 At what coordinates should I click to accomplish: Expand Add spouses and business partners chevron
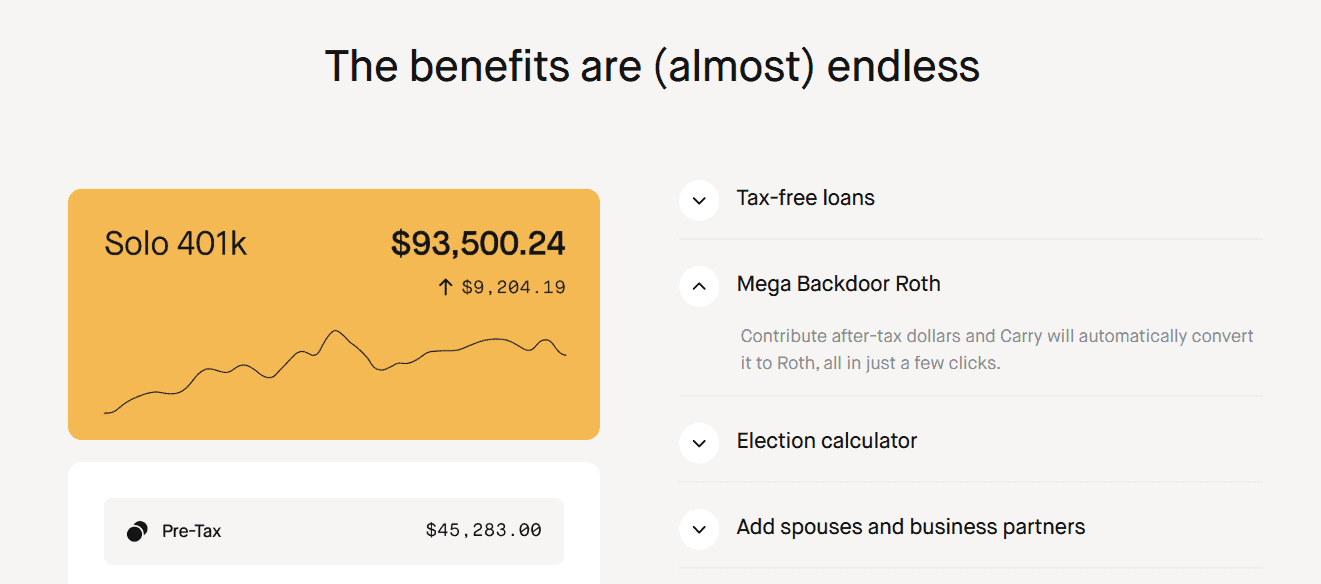click(699, 529)
